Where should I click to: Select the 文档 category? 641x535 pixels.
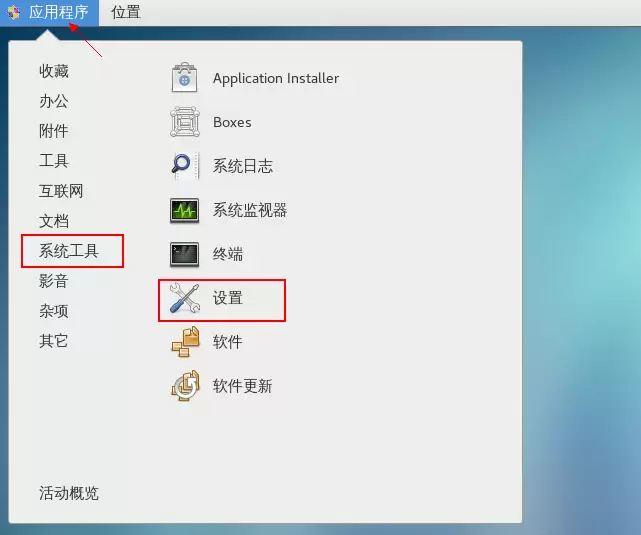(x=54, y=221)
